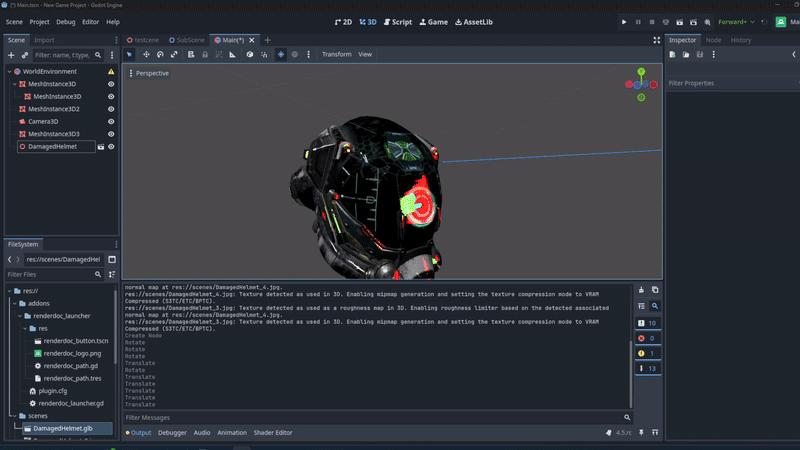Hide the Camera3D node with eye icon
Image resolution: width=800 pixels, height=450 pixels.
pos(111,122)
